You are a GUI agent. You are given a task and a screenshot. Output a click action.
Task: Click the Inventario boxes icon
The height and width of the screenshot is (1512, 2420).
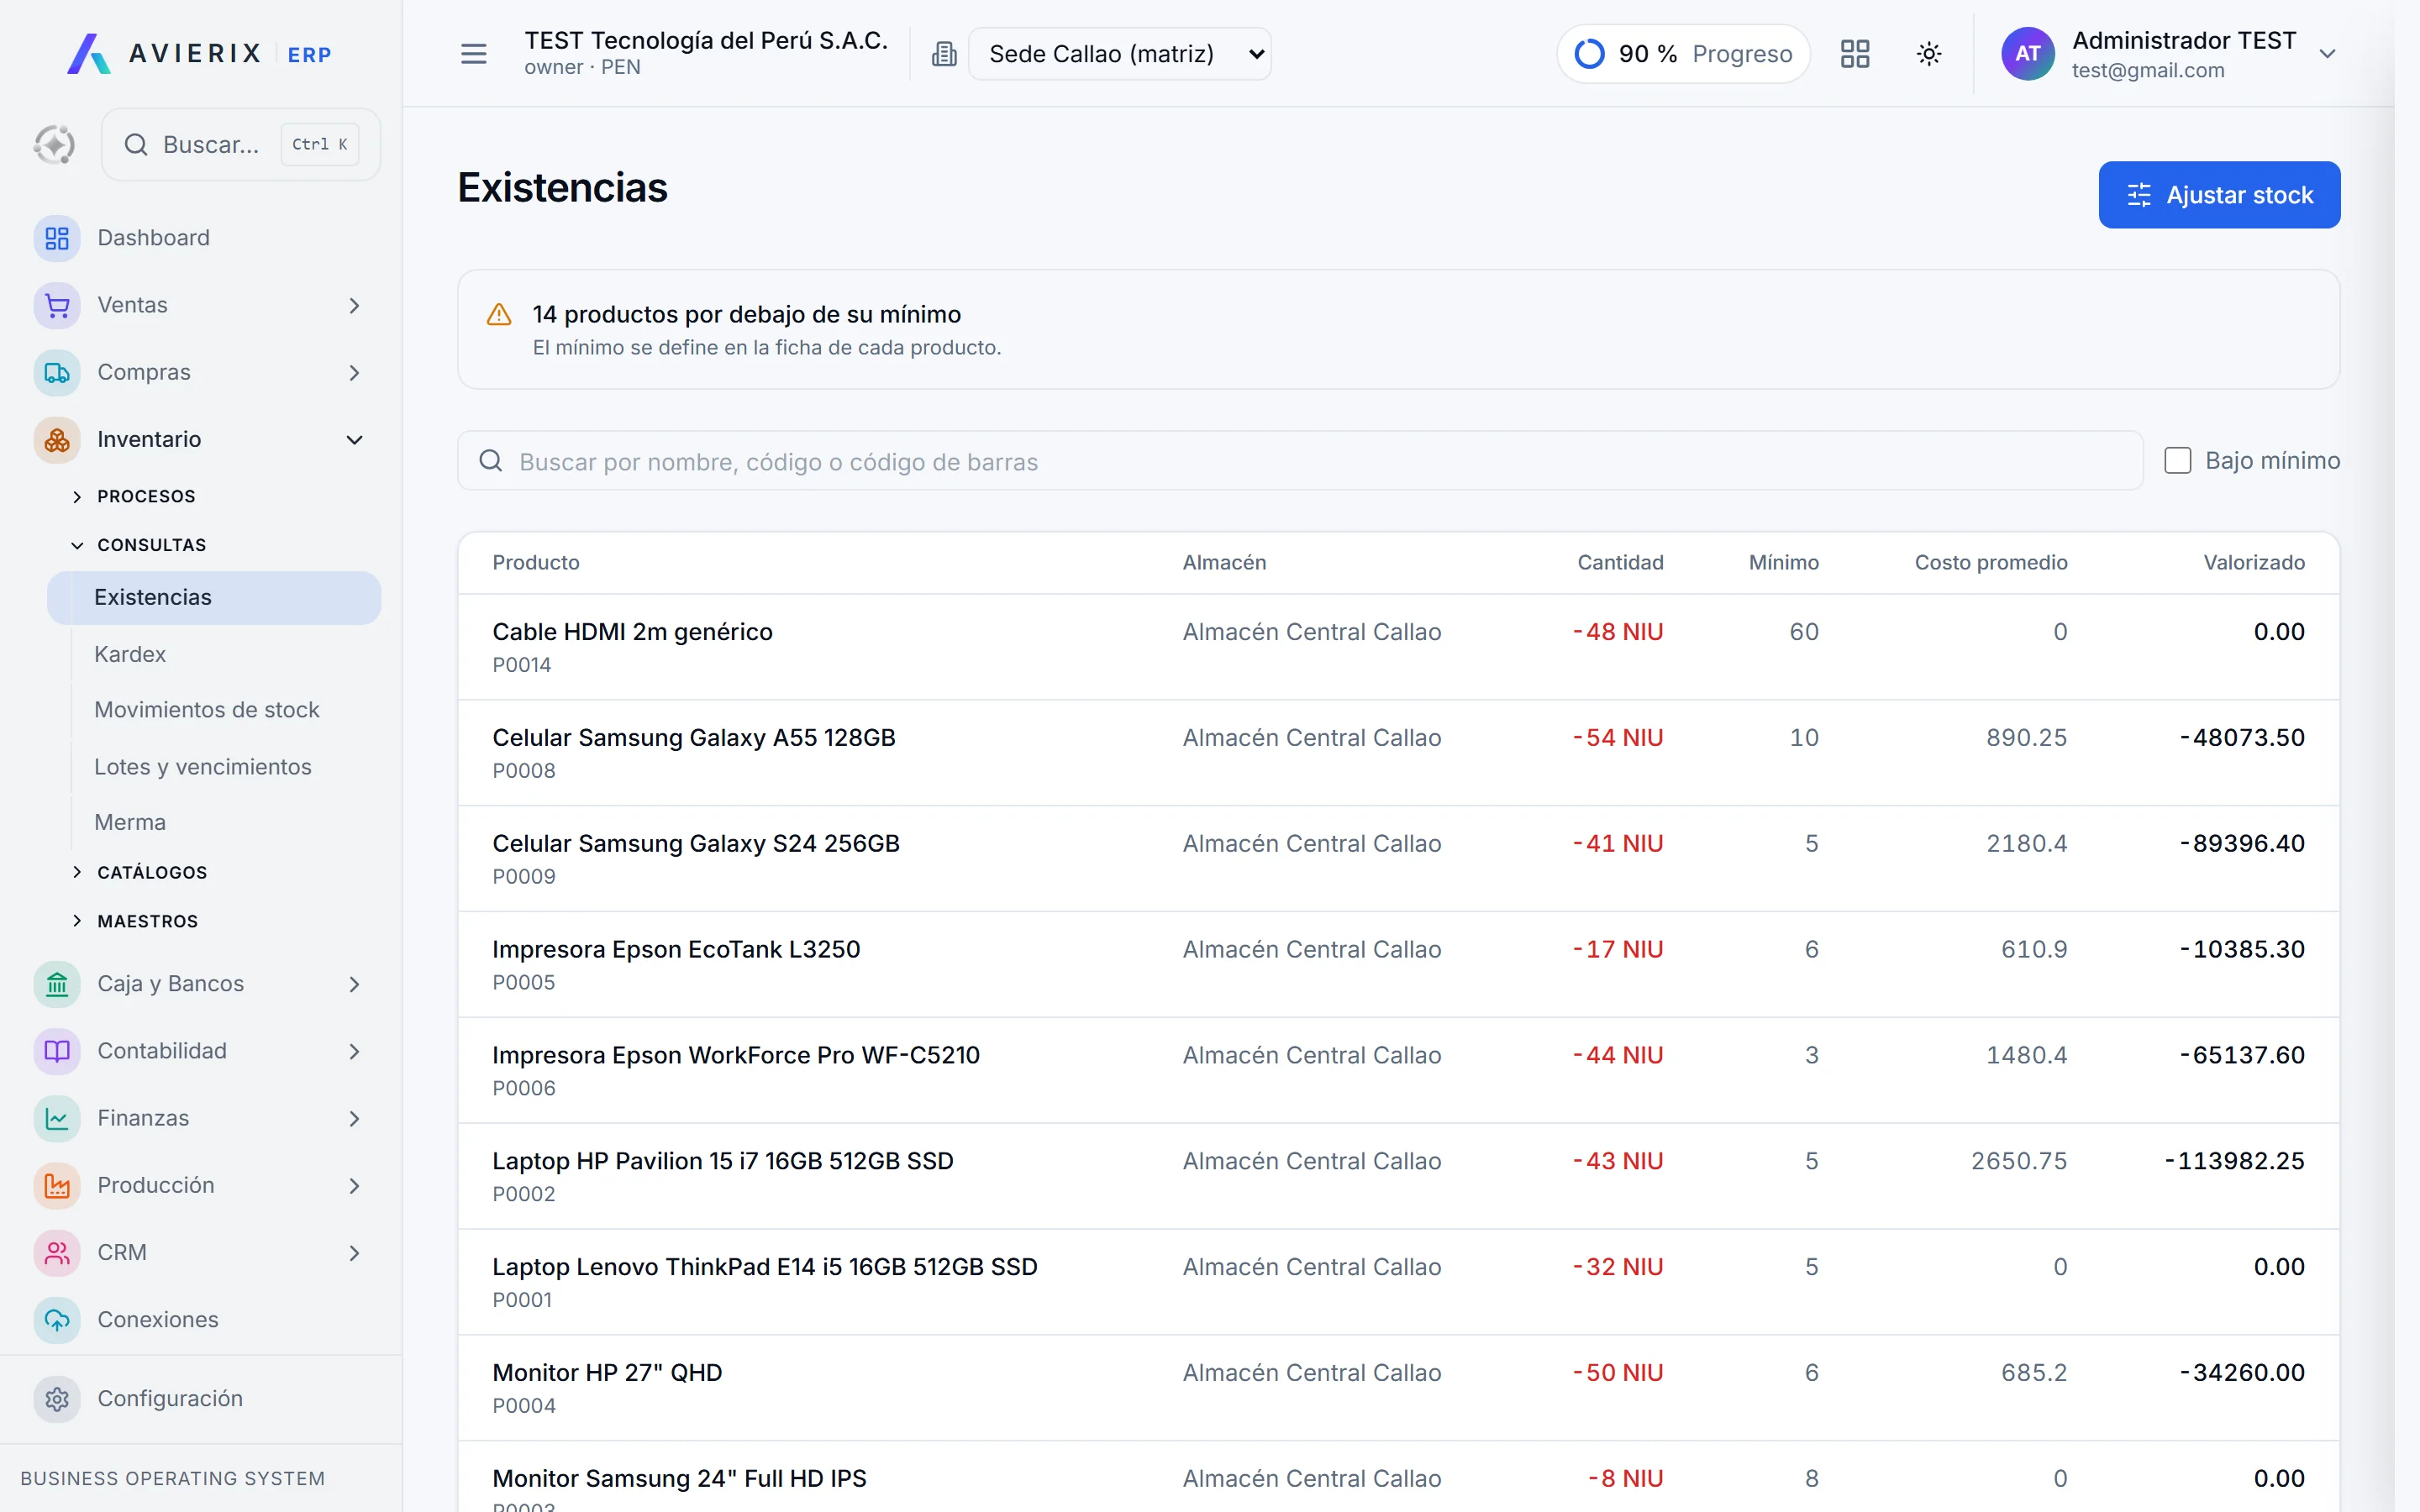(x=57, y=440)
